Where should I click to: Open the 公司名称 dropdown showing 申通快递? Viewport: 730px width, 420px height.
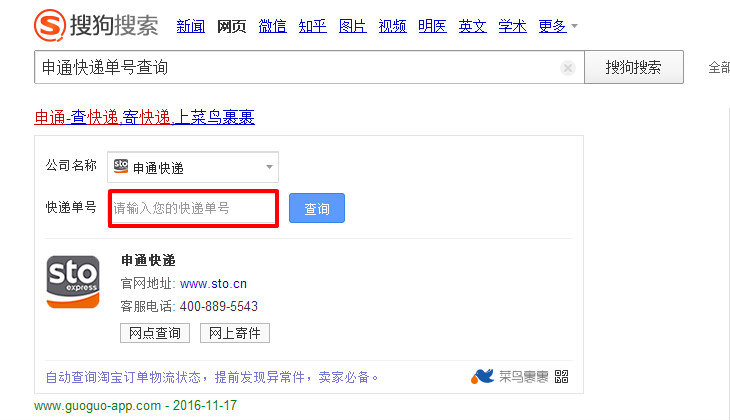click(x=193, y=167)
